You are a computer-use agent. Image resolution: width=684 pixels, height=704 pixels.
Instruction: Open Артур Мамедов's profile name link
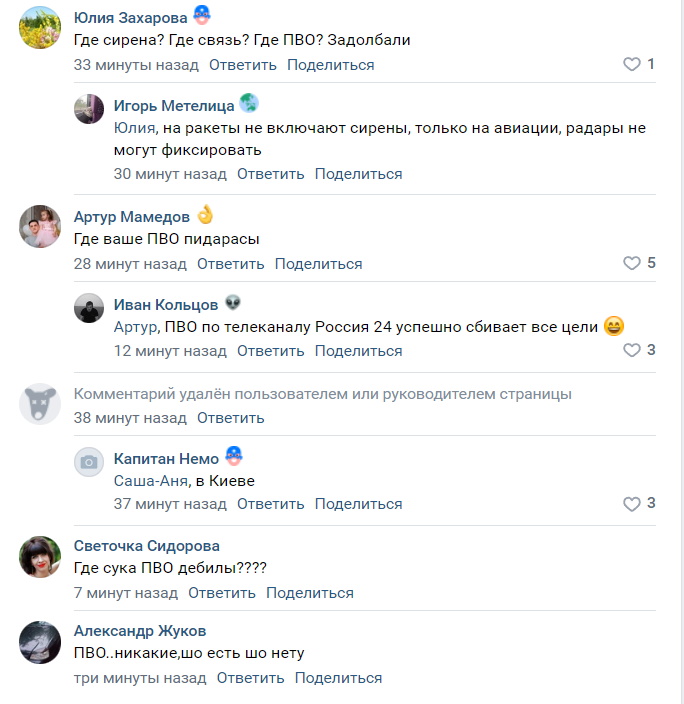click(x=132, y=217)
